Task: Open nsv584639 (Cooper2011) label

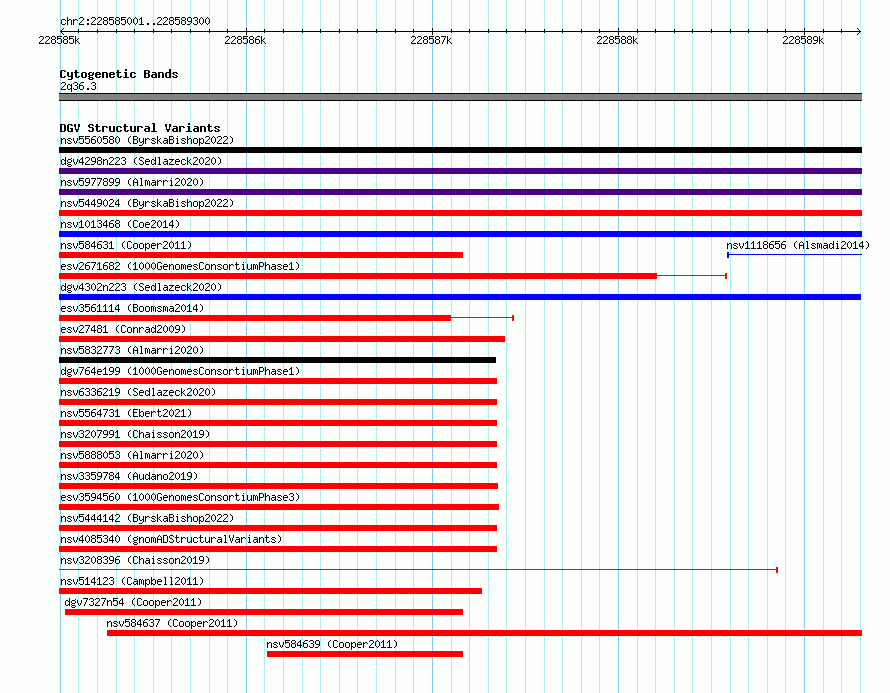Action: [x=332, y=644]
